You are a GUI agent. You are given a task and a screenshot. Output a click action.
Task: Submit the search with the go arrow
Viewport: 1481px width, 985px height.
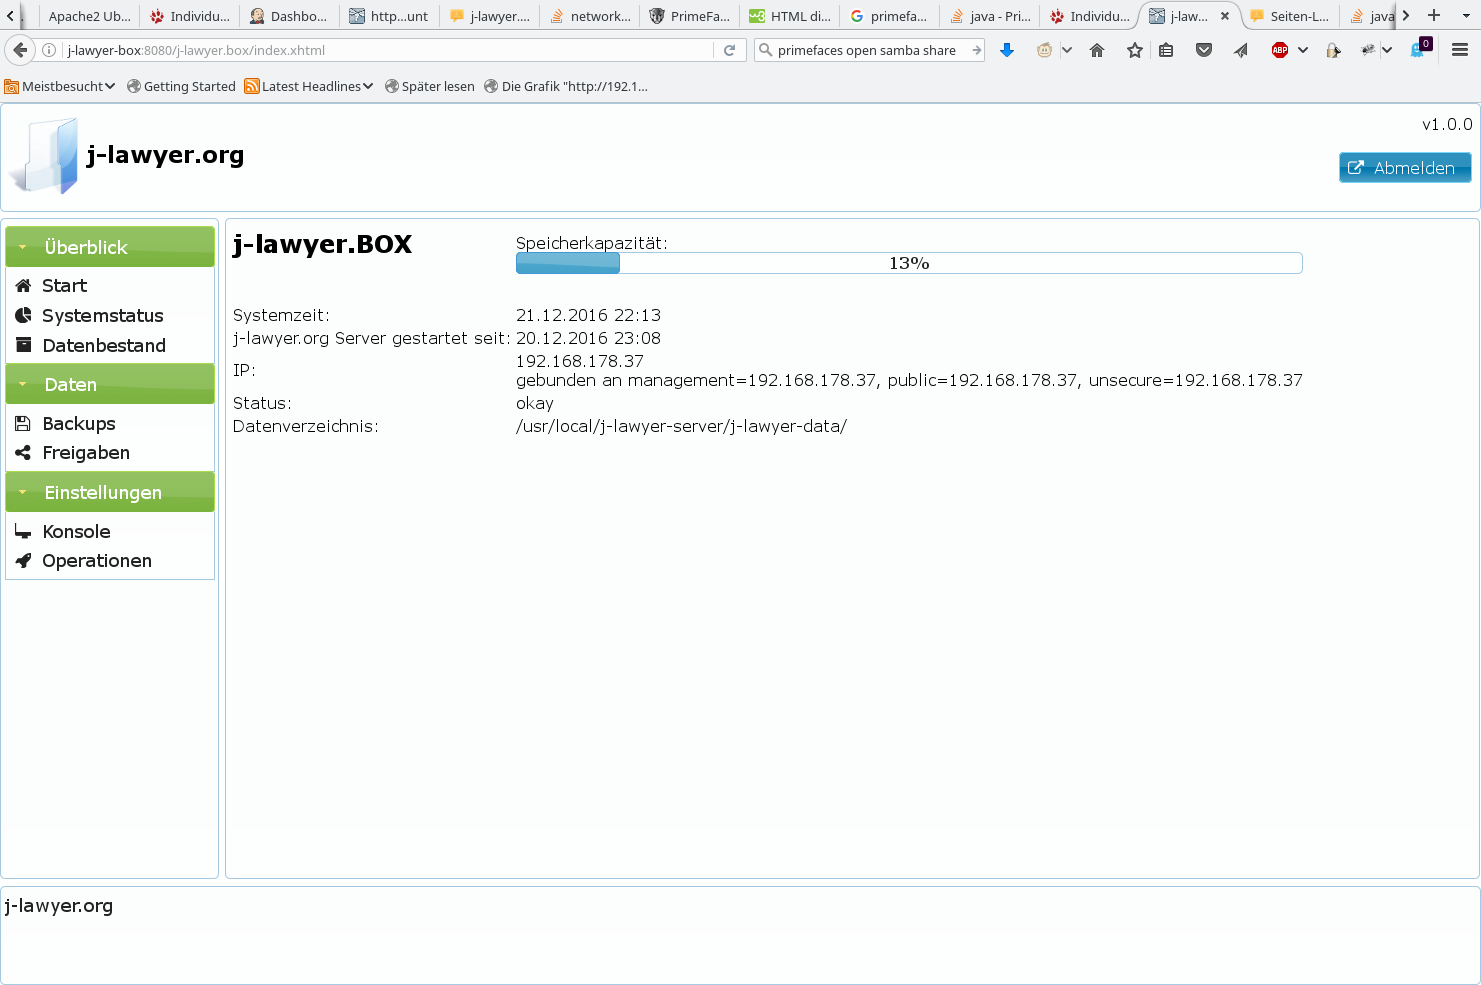coord(976,50)
